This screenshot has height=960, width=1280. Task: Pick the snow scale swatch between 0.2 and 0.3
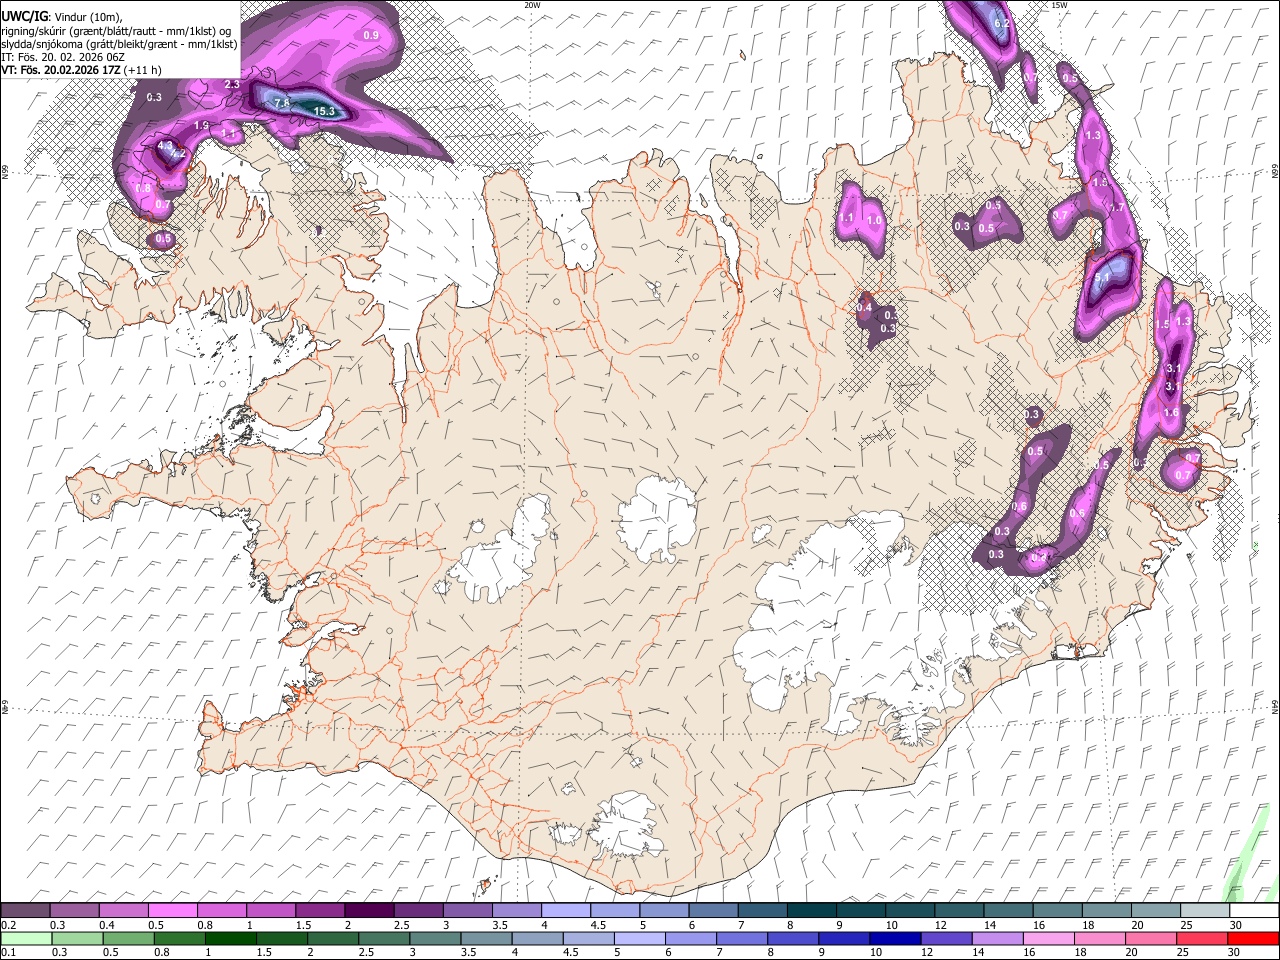pos(25,910)
